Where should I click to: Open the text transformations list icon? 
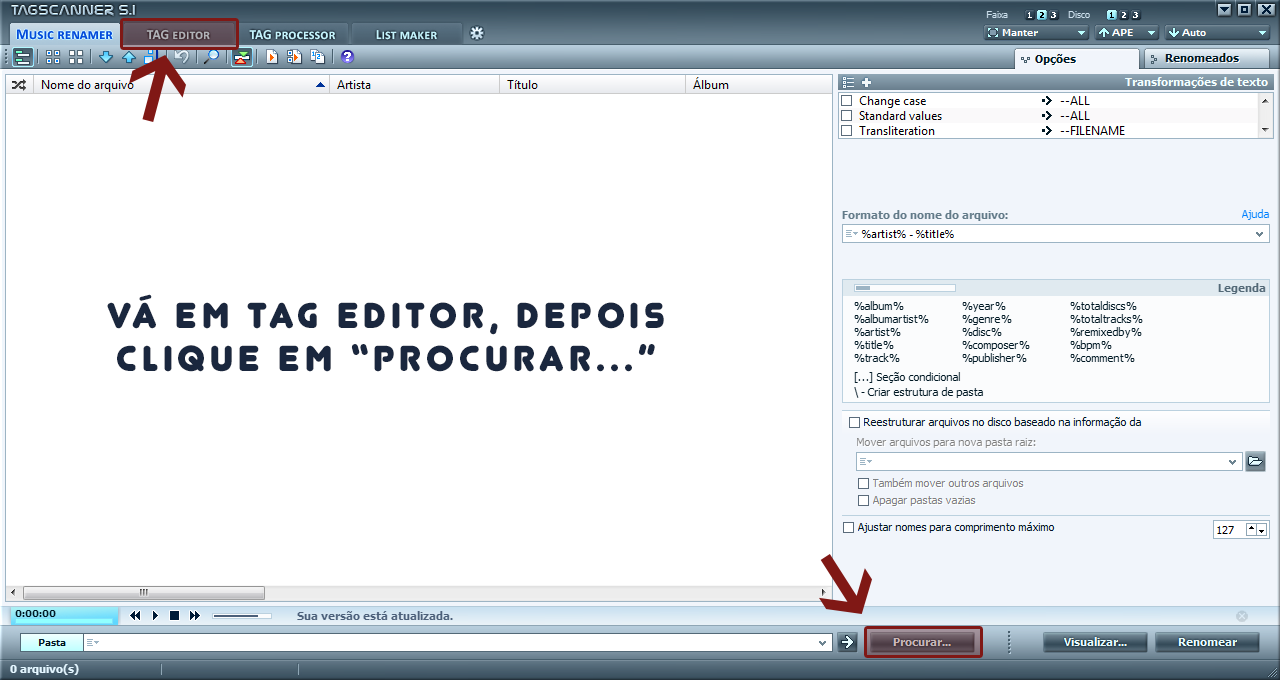[x=847, y=82]
